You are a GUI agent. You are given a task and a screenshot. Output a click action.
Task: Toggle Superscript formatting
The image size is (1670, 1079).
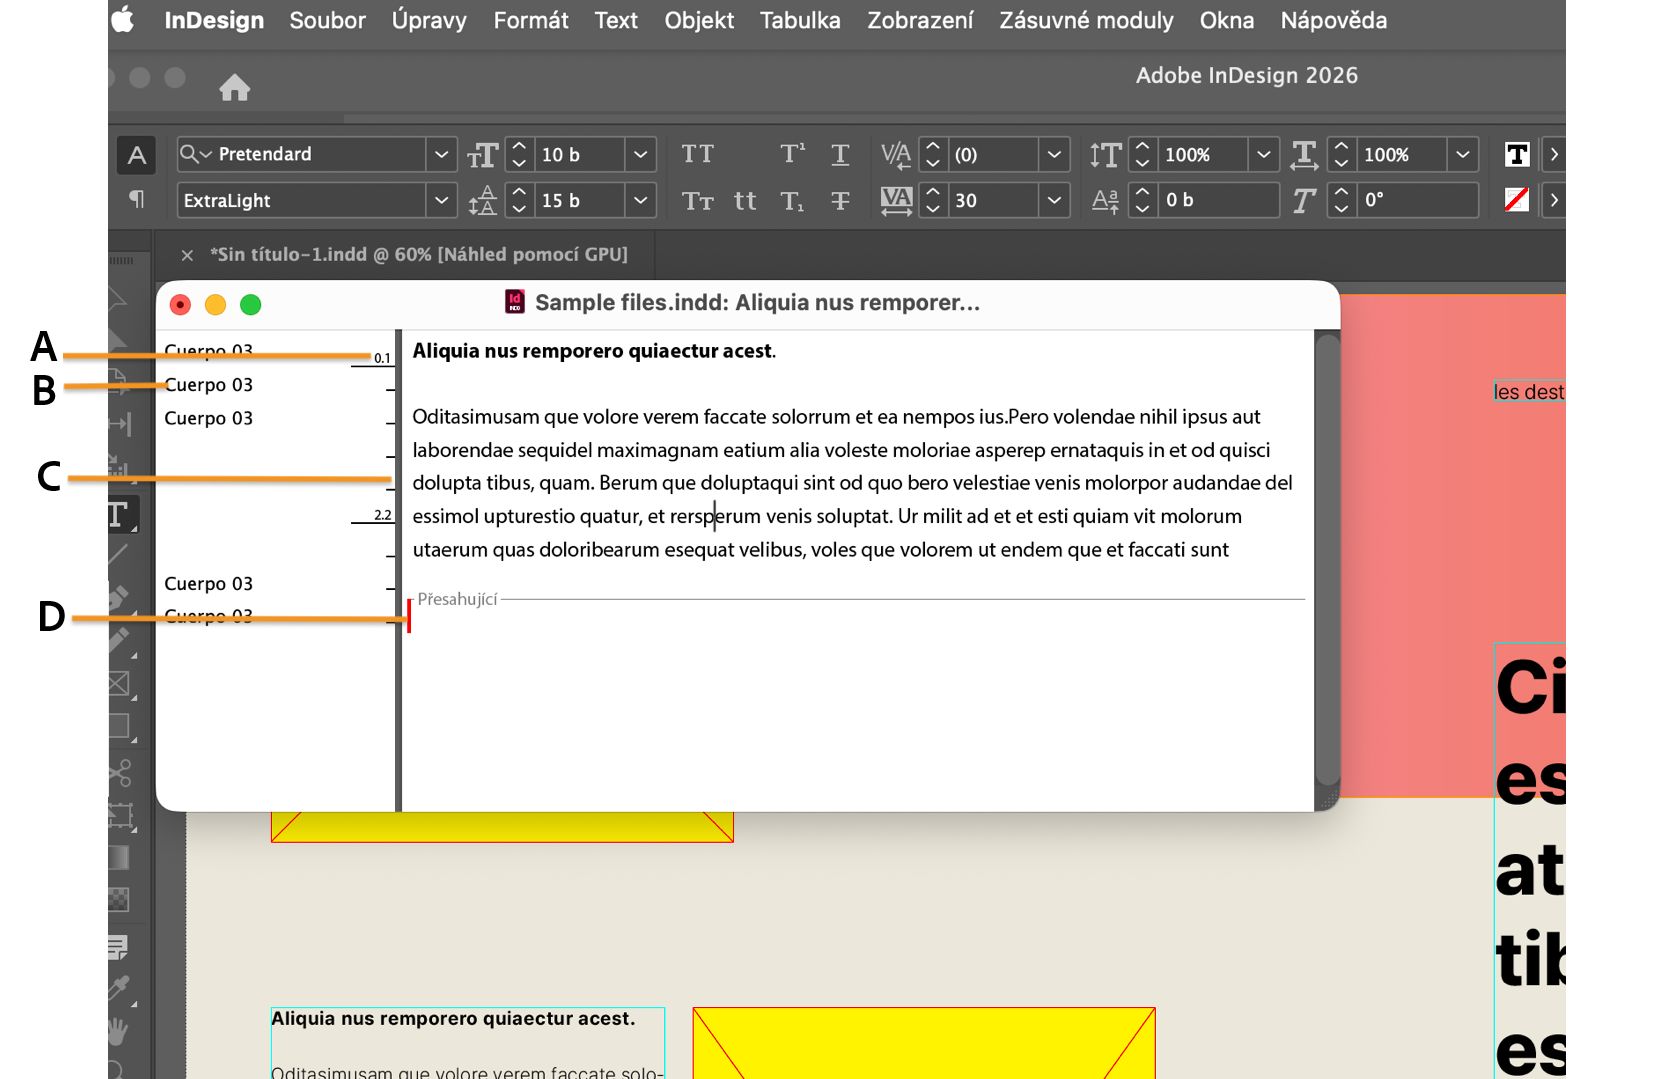click(793, 154)
